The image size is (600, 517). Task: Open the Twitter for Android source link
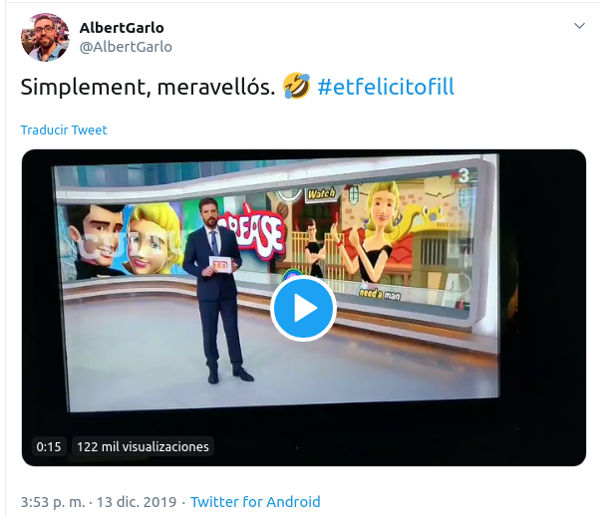(x=255, y=502)
